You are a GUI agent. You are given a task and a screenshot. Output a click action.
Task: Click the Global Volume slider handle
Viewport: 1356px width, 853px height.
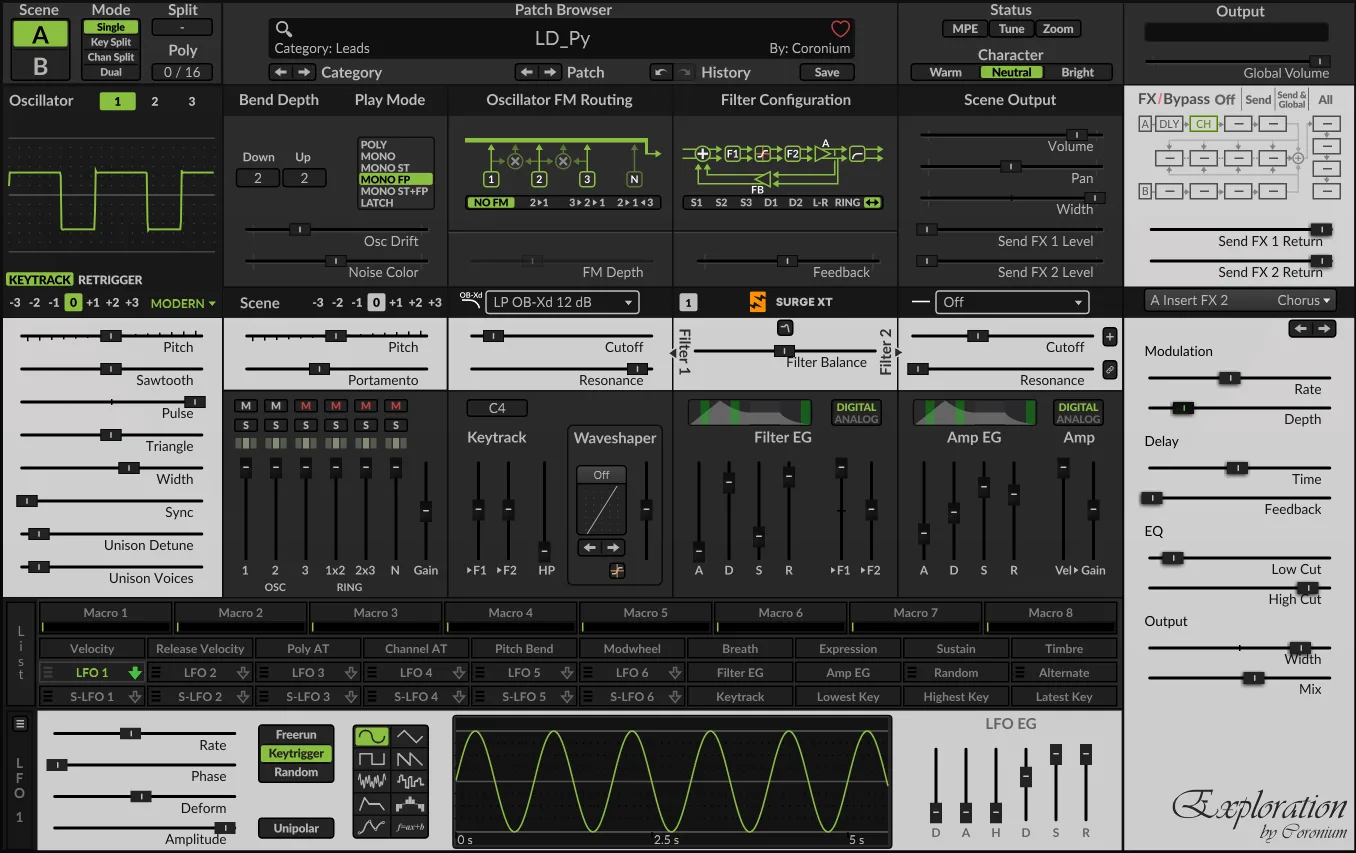1319,61
